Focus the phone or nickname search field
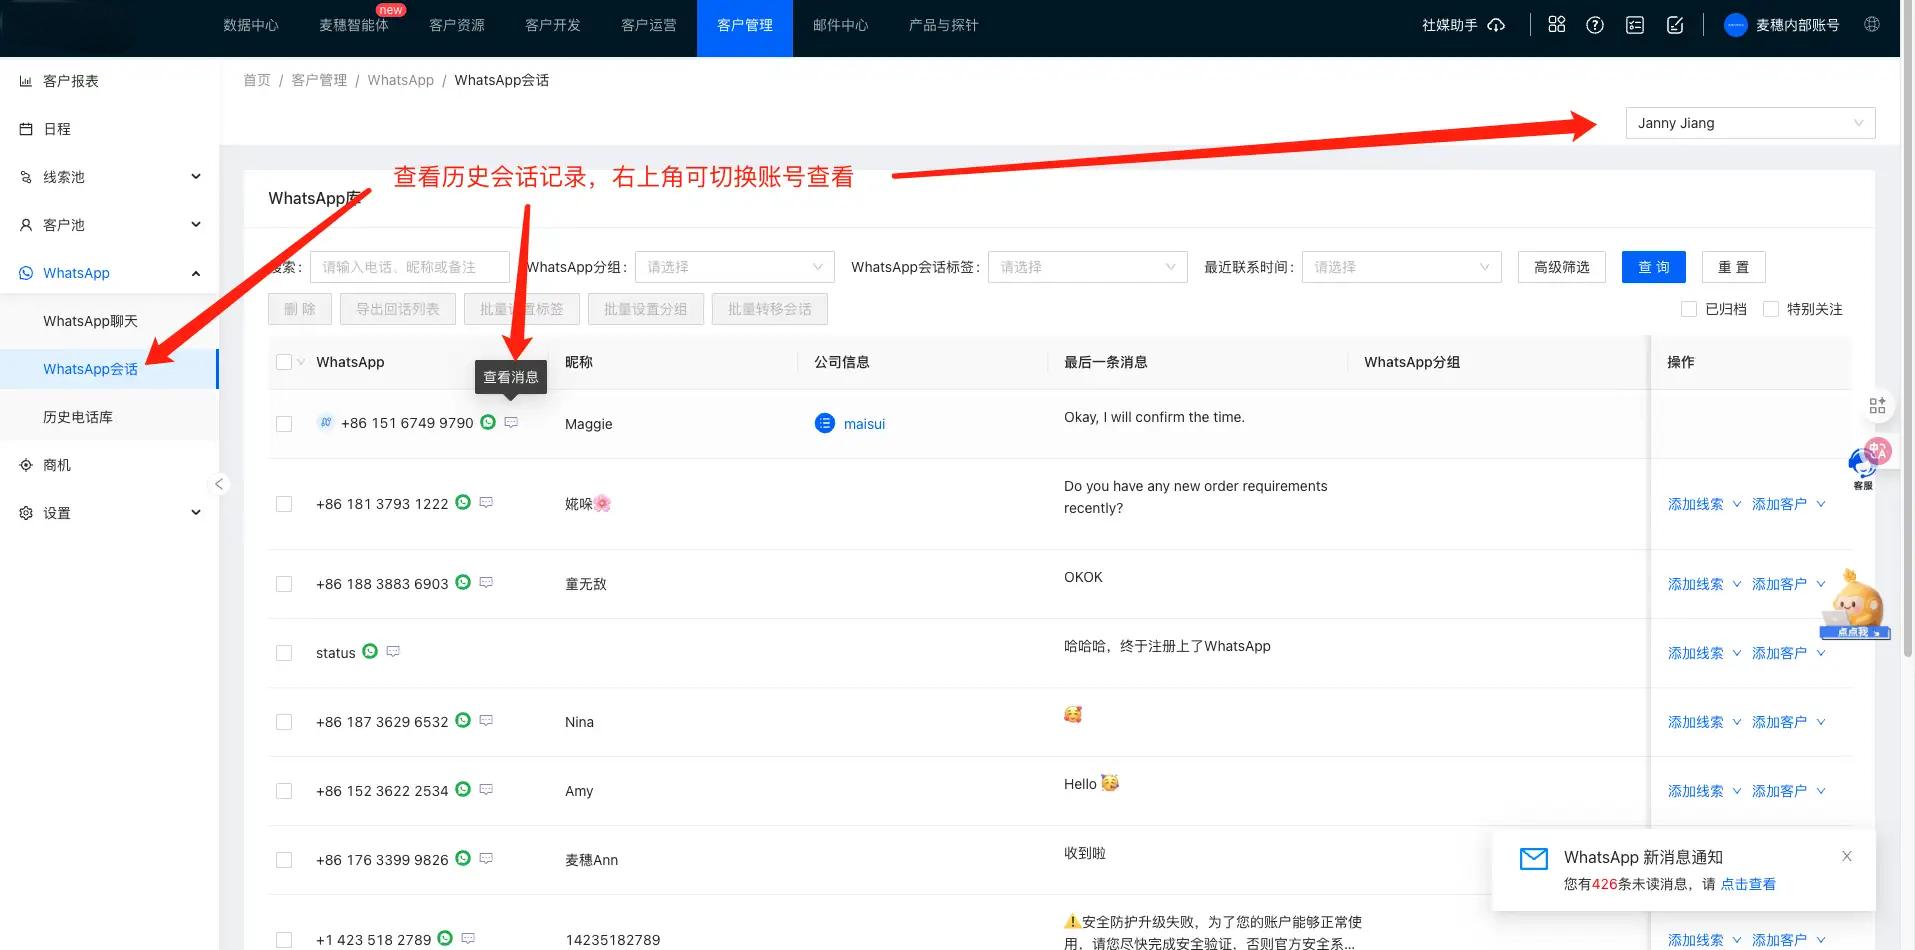This screenshot has height=950, width=1915. coord(409,267)
